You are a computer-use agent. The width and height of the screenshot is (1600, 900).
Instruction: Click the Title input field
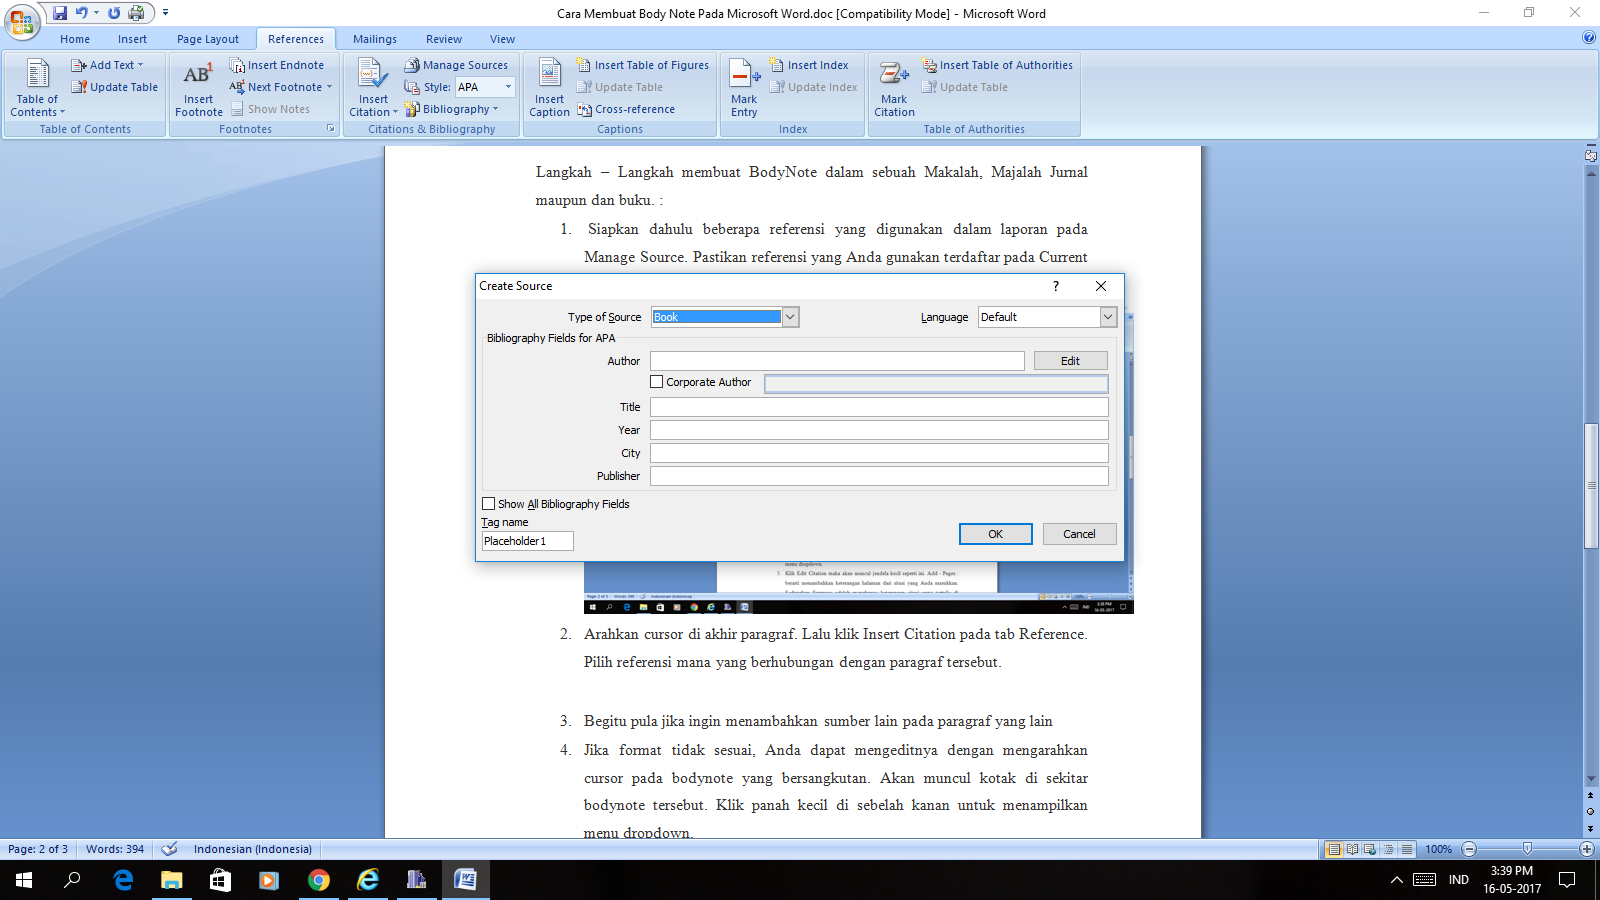[x=879, y=407]
